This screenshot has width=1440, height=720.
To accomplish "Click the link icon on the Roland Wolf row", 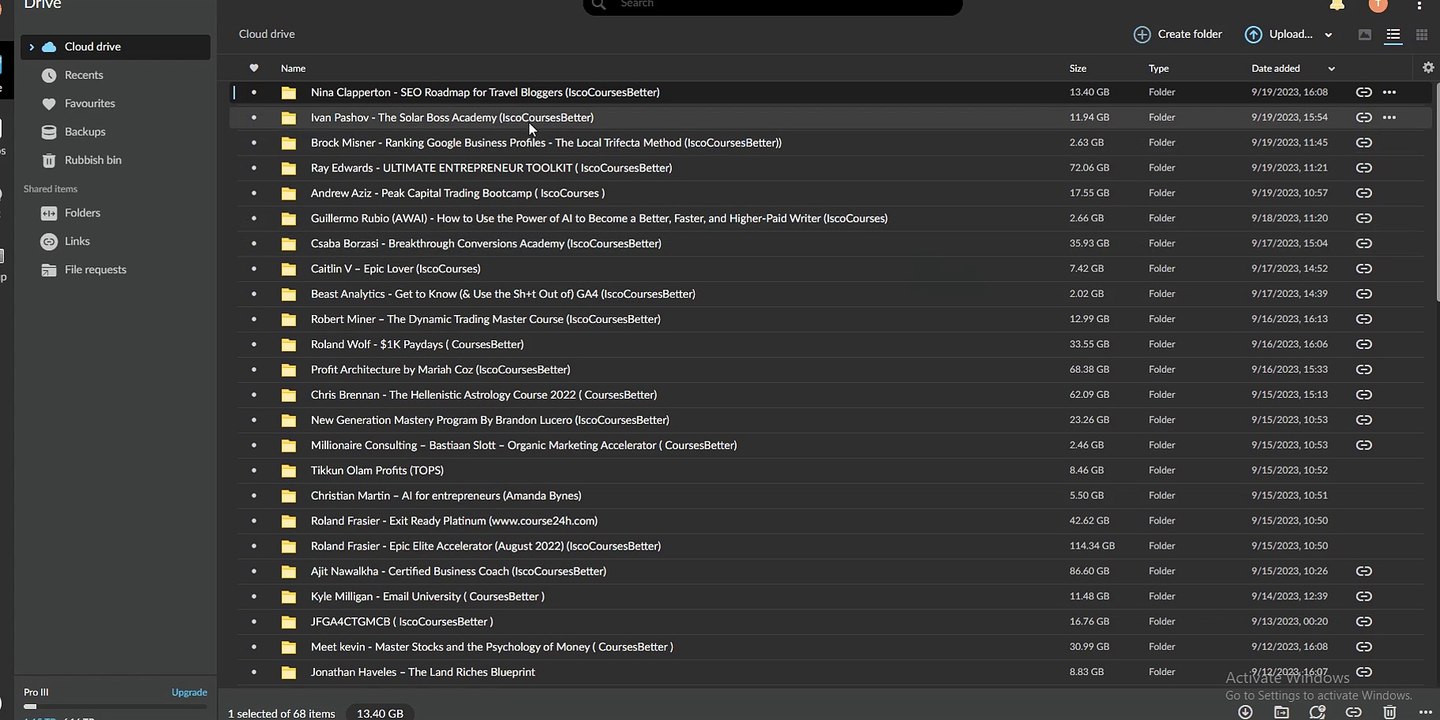I will coord(1363,344).
